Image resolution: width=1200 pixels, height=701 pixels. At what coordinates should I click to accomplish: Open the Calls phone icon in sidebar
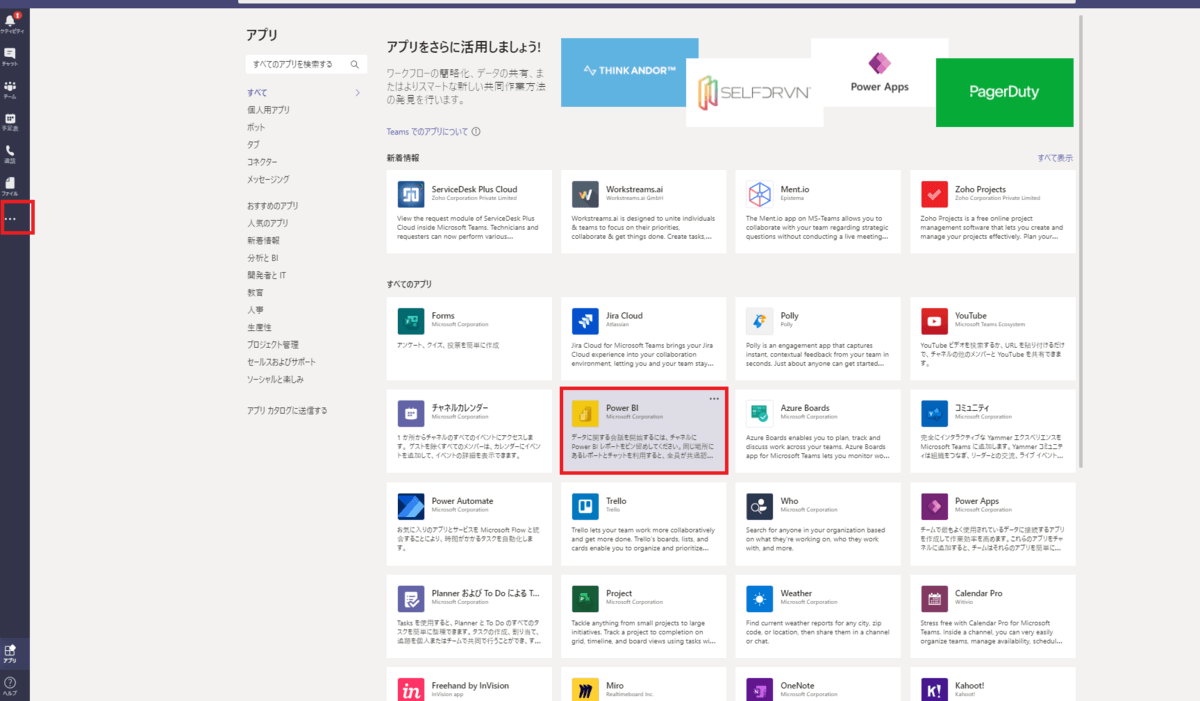coord(10,152)
